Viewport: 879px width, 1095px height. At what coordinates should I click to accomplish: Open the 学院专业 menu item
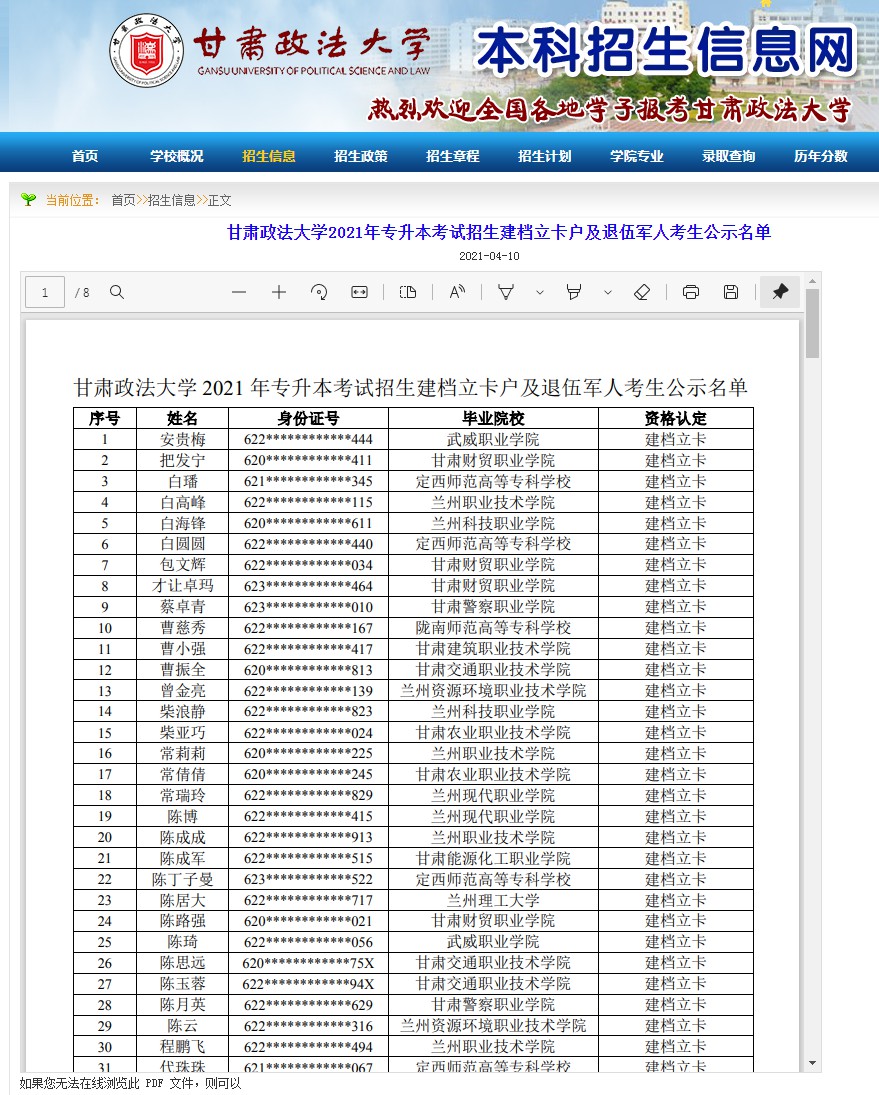click(637, 156)
